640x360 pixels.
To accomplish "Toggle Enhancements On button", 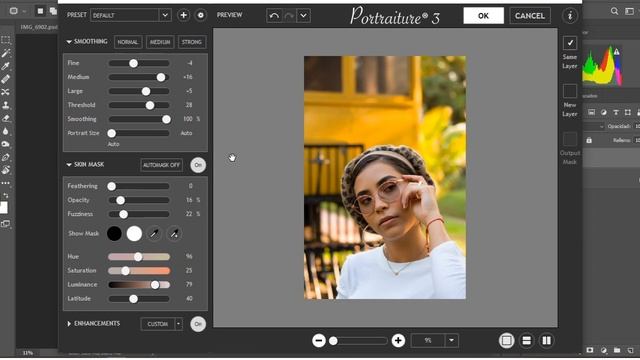I will (x=198, y=324).
